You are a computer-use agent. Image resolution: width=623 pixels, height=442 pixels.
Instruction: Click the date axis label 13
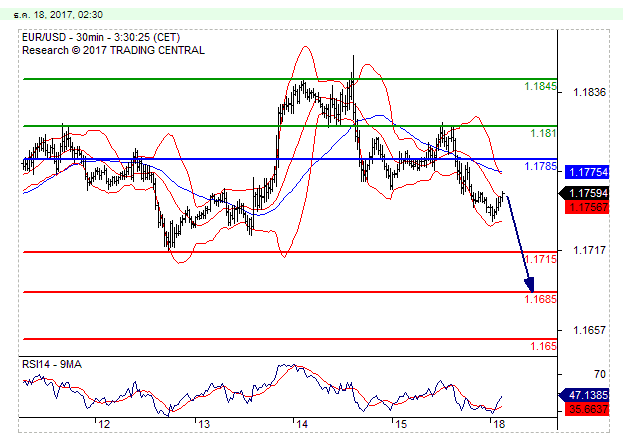[x=203, y=425]
